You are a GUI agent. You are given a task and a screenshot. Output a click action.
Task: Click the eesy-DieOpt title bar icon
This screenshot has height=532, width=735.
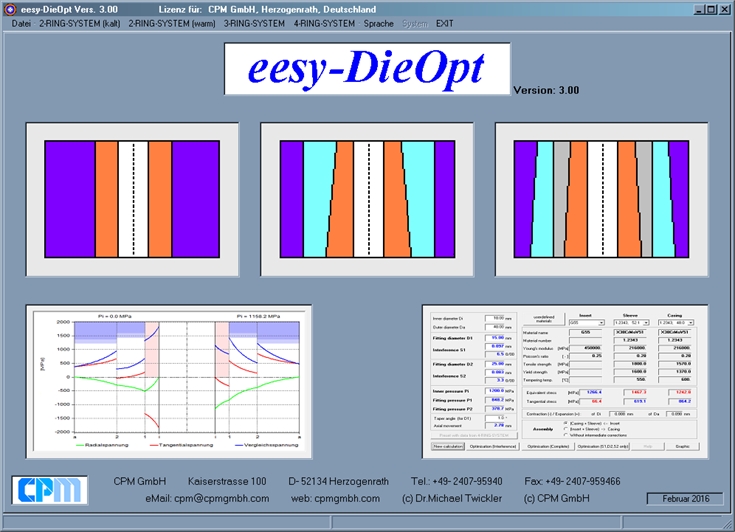point(10,9)
